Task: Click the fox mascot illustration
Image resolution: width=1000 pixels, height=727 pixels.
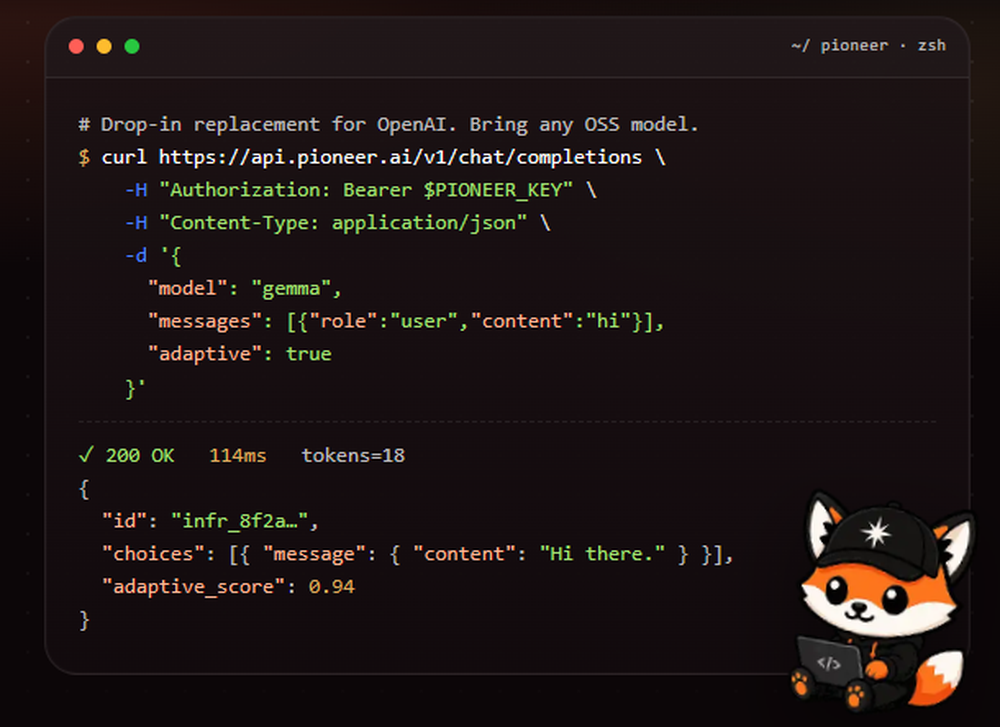Action: [x=882, y=601]
